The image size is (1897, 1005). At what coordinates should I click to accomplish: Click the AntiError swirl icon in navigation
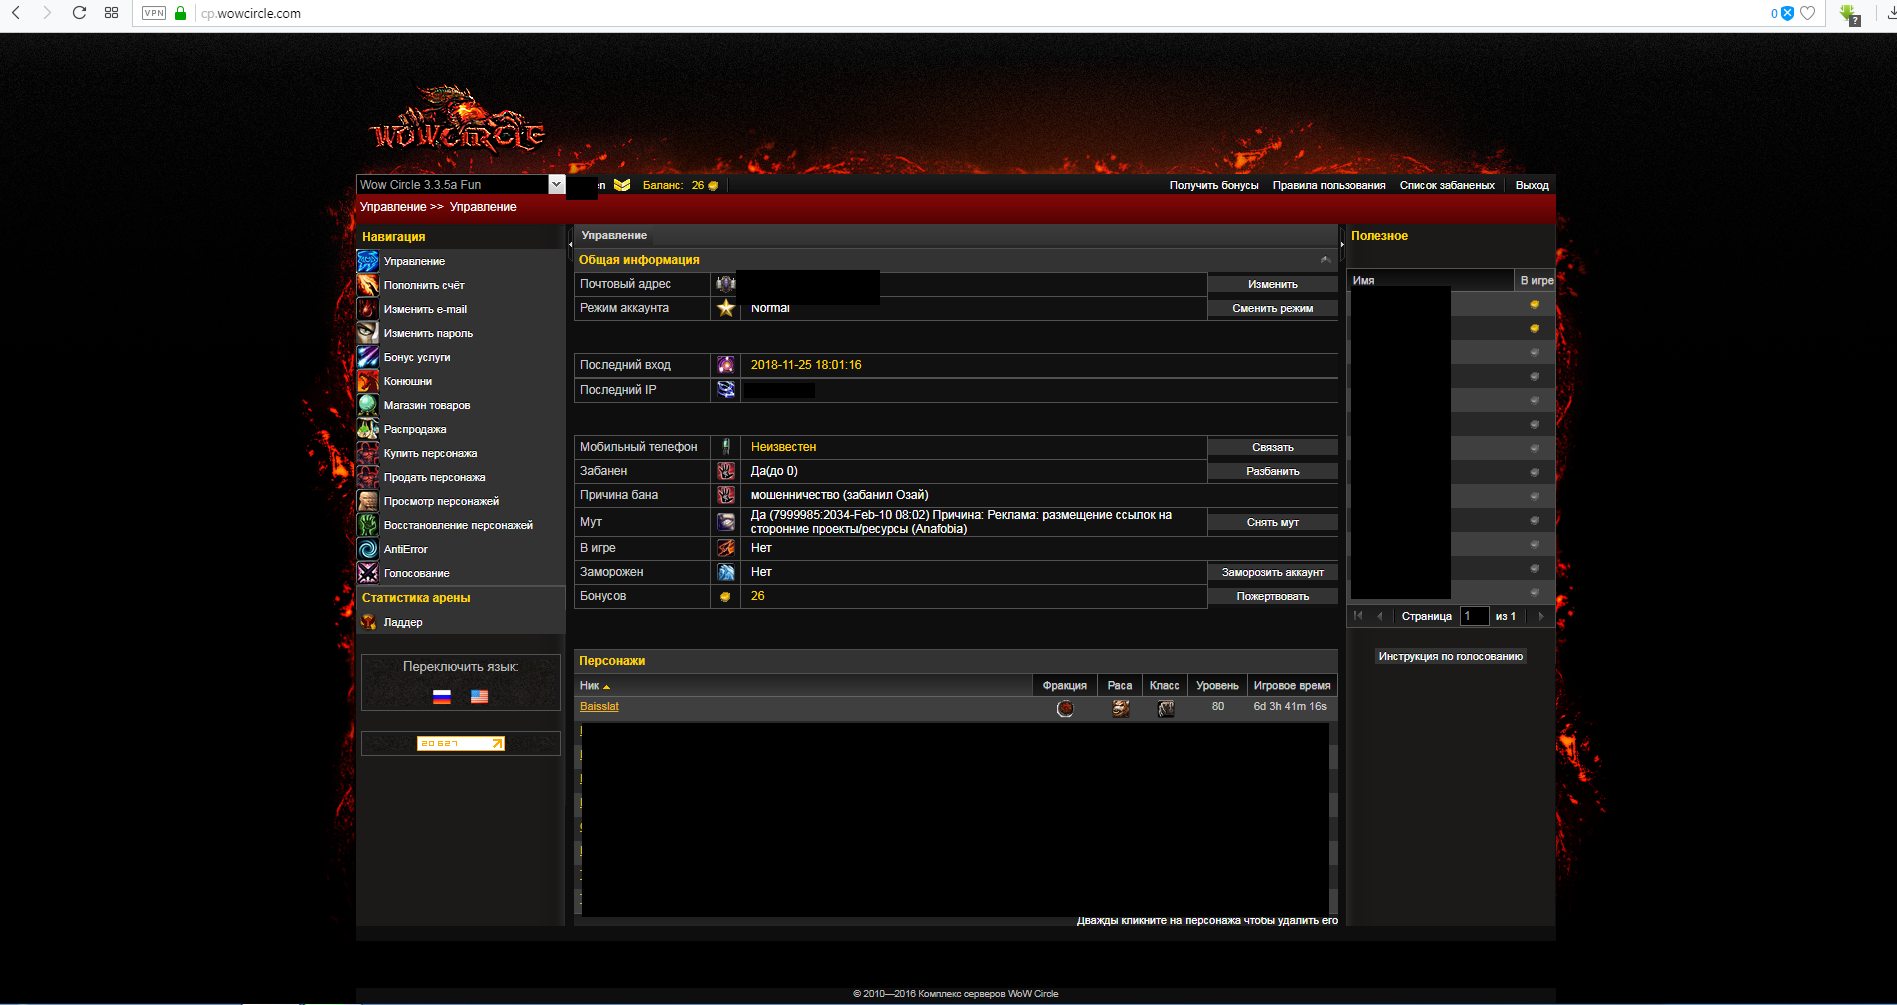[x=368, y=549]
